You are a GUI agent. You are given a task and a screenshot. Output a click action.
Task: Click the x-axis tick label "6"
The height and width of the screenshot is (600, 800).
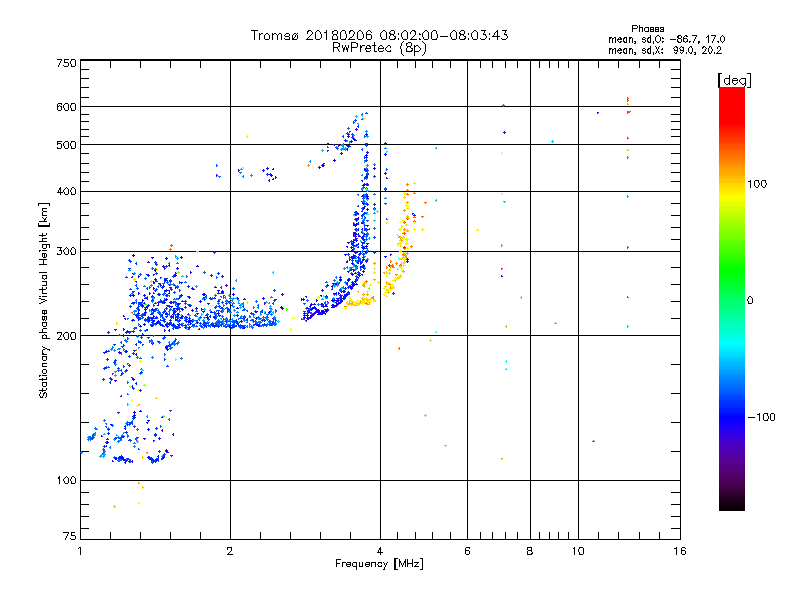[467, 551]
